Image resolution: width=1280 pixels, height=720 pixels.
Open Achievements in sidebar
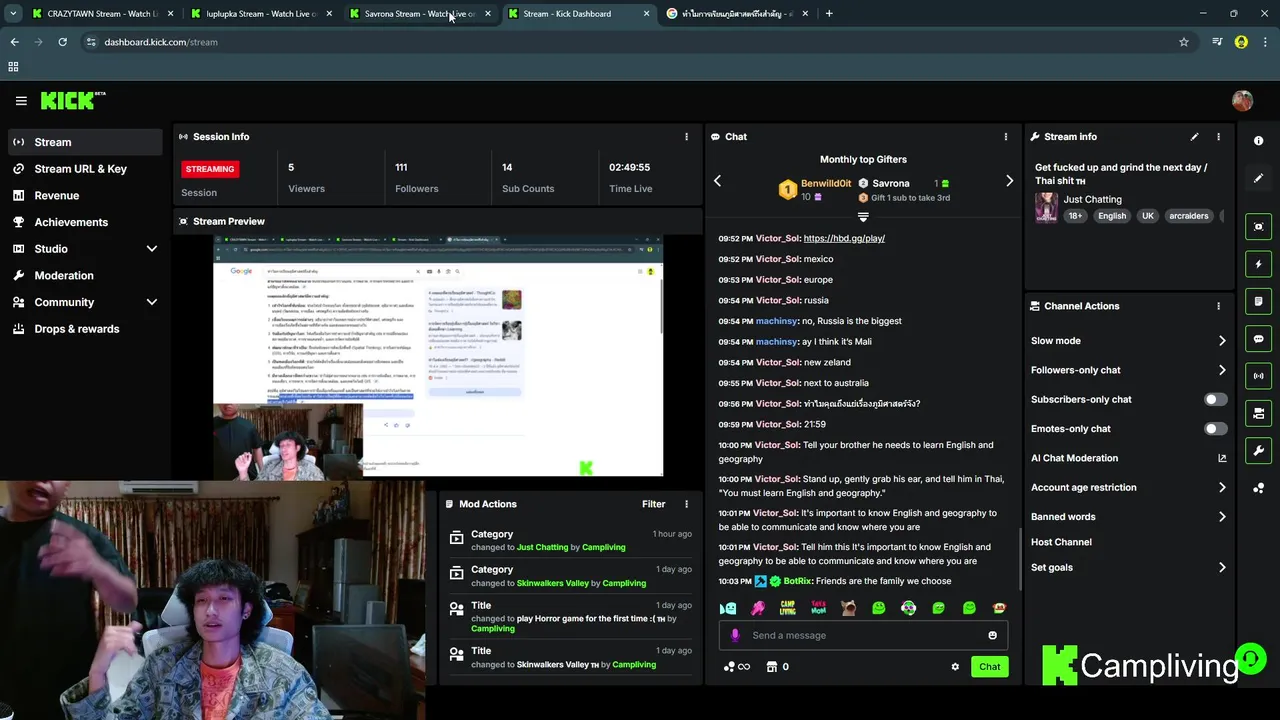(x=85, y=222)
